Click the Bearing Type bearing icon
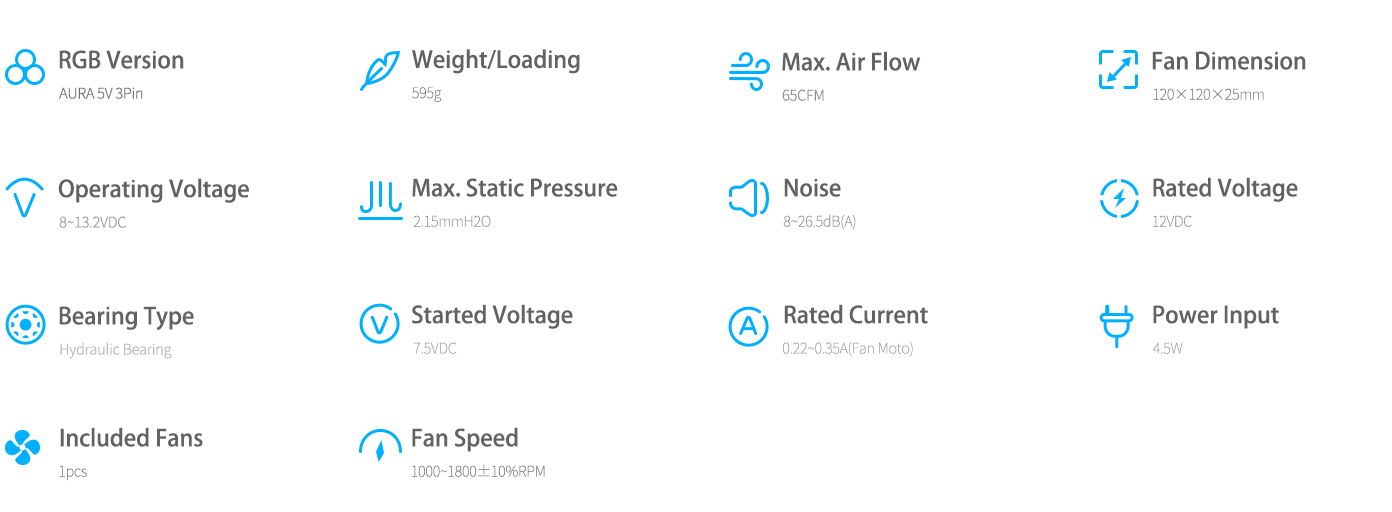The height and width of the screenshot is (512, 1392). point(25,325)
